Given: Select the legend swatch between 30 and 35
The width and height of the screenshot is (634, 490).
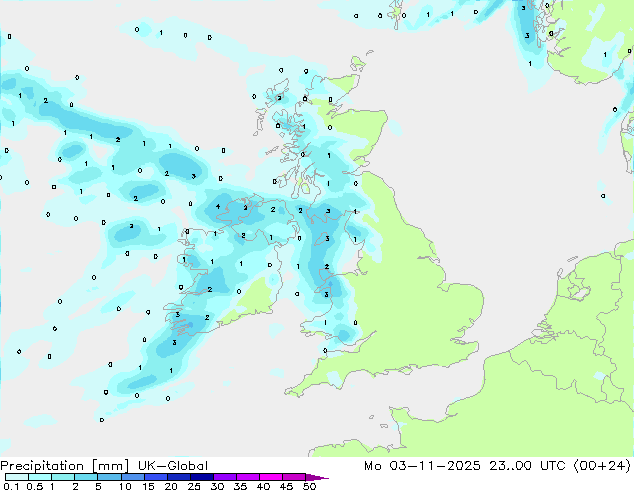Looking at the screenshot, I should click(x=225, y=477).
